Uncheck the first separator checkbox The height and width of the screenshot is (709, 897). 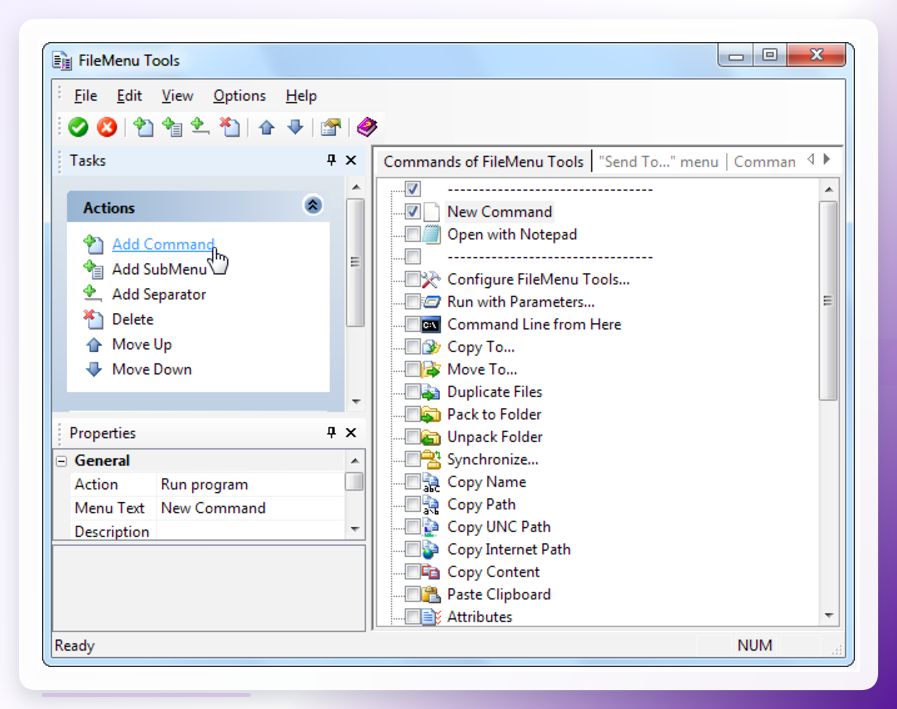412,189
